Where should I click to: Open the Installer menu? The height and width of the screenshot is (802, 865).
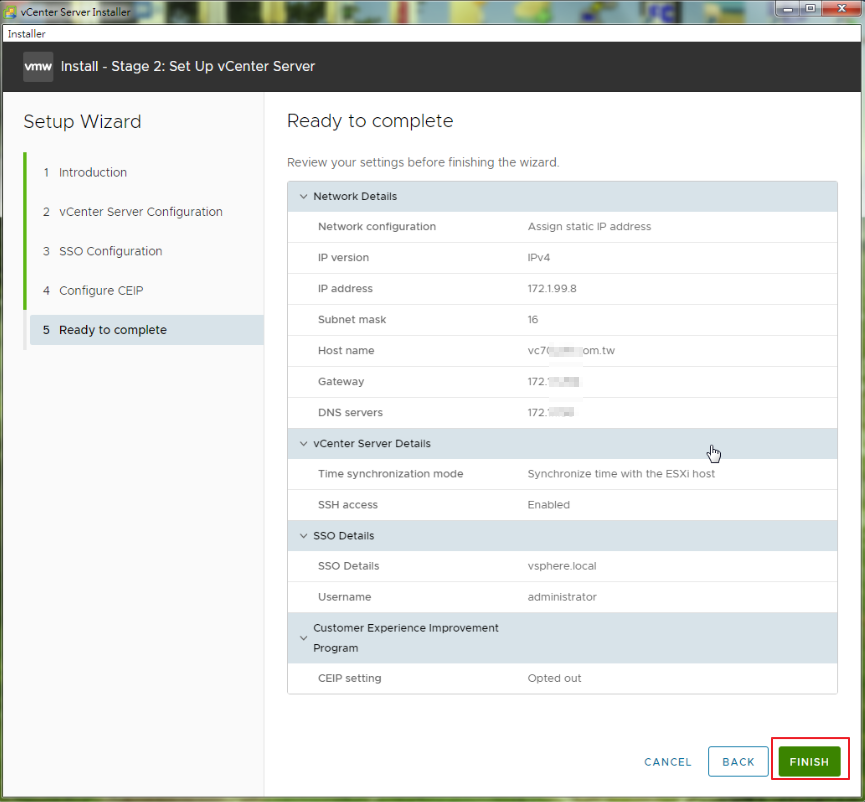(26, 34)
